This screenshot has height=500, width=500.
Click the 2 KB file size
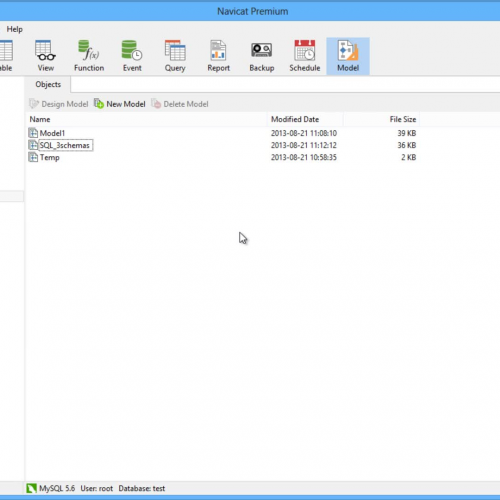click(409, 157)
